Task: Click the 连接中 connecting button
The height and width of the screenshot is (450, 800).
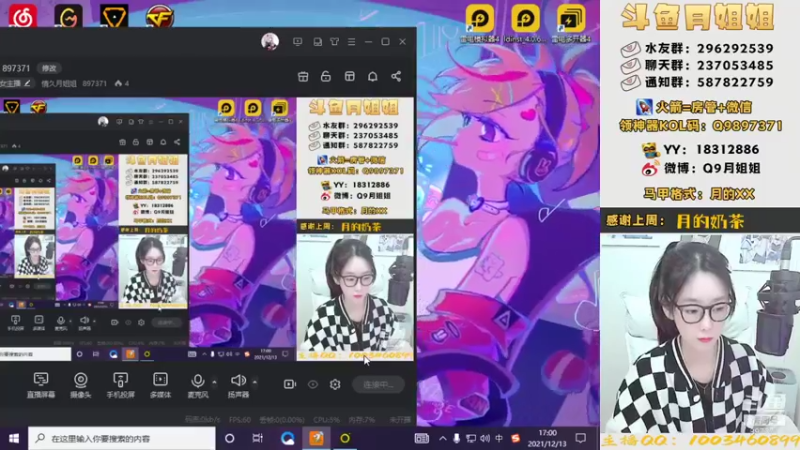Action: pyautogui.click(x=379, y=384)
